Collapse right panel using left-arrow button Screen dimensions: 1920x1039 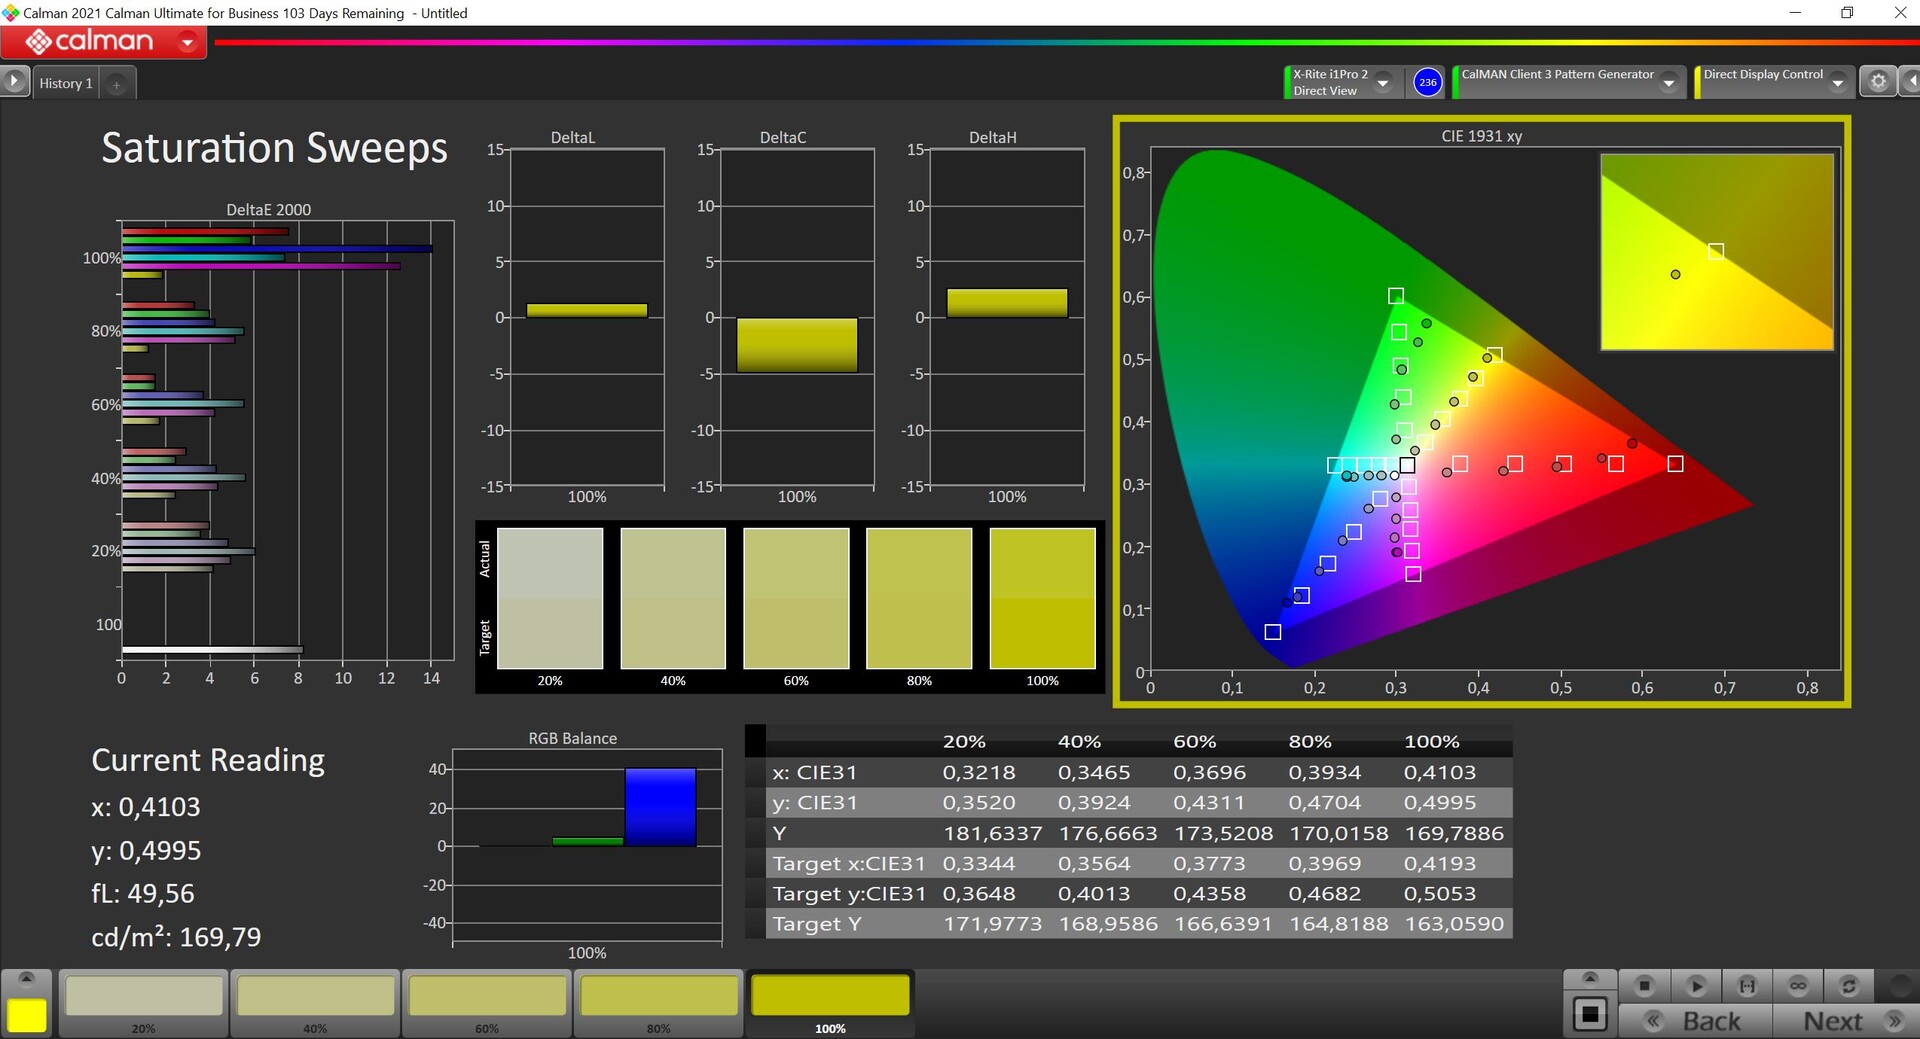click(1911, 82)
